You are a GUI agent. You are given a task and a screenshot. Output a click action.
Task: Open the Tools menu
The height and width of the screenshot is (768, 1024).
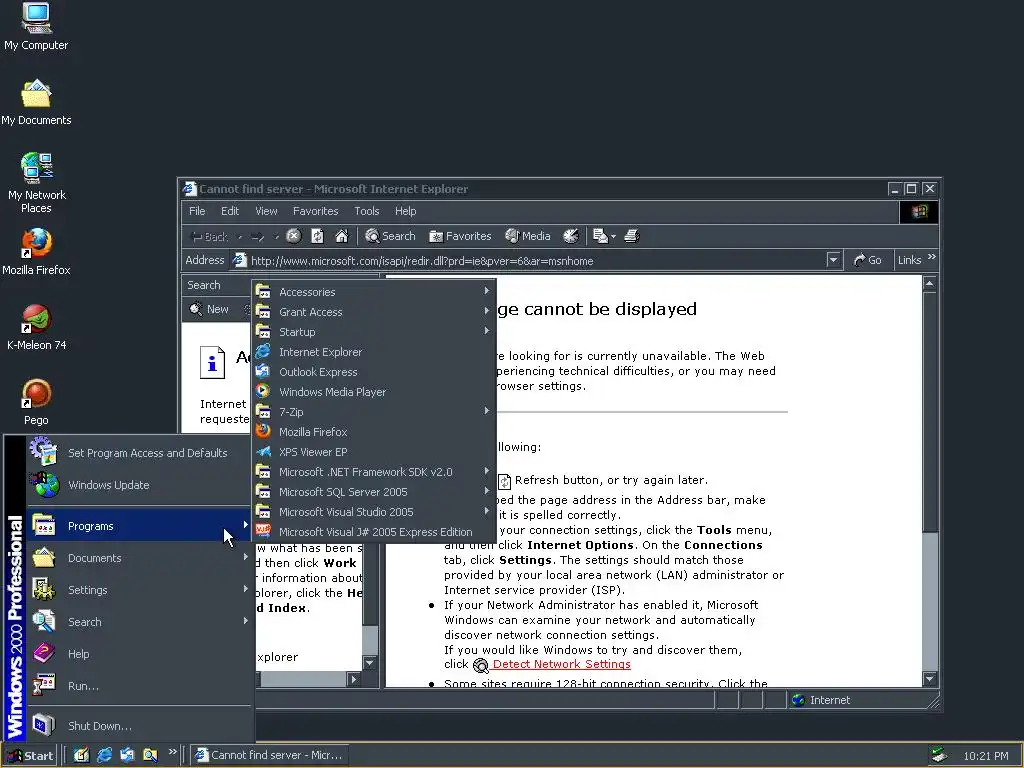click(366, 211)
